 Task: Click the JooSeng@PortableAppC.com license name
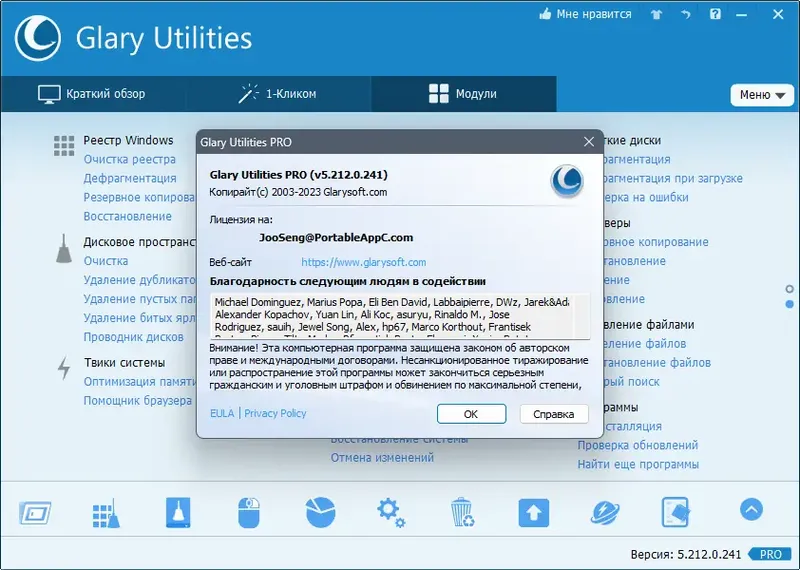336,238
